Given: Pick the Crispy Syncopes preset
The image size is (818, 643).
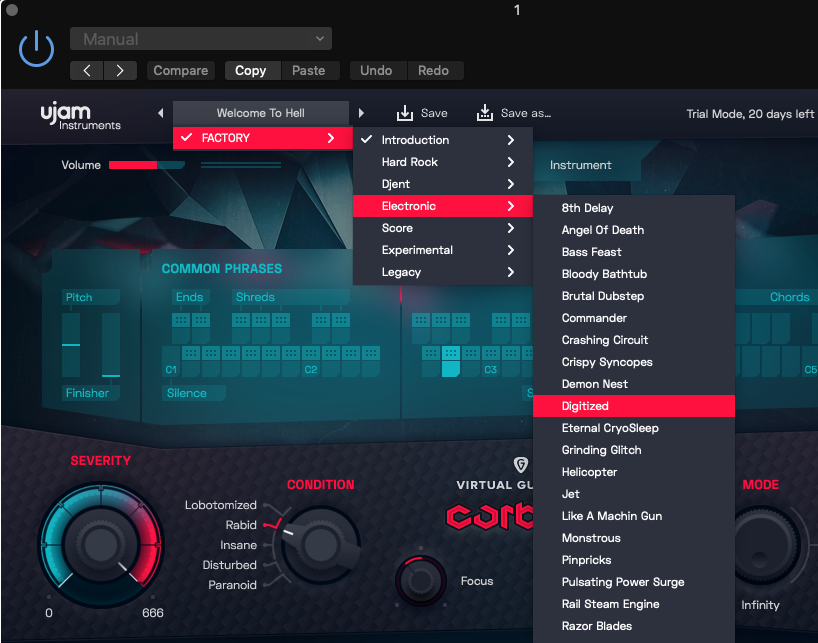Looking at the screenshot, I should coord(634,362).
